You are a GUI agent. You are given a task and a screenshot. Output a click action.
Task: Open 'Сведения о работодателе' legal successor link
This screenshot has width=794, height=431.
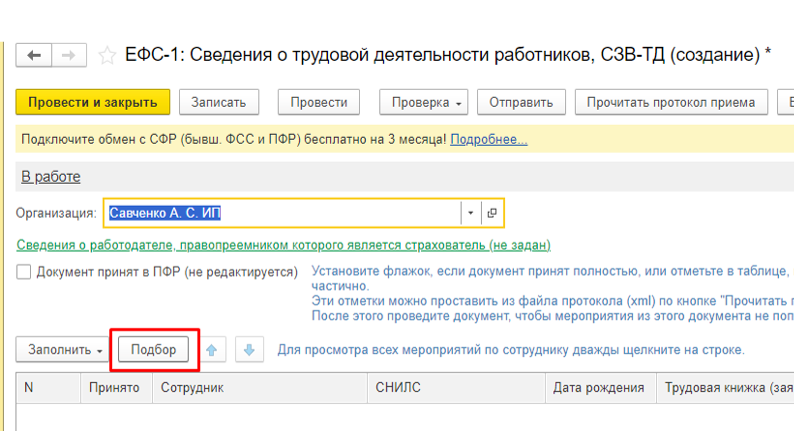(x=284, y=245)
